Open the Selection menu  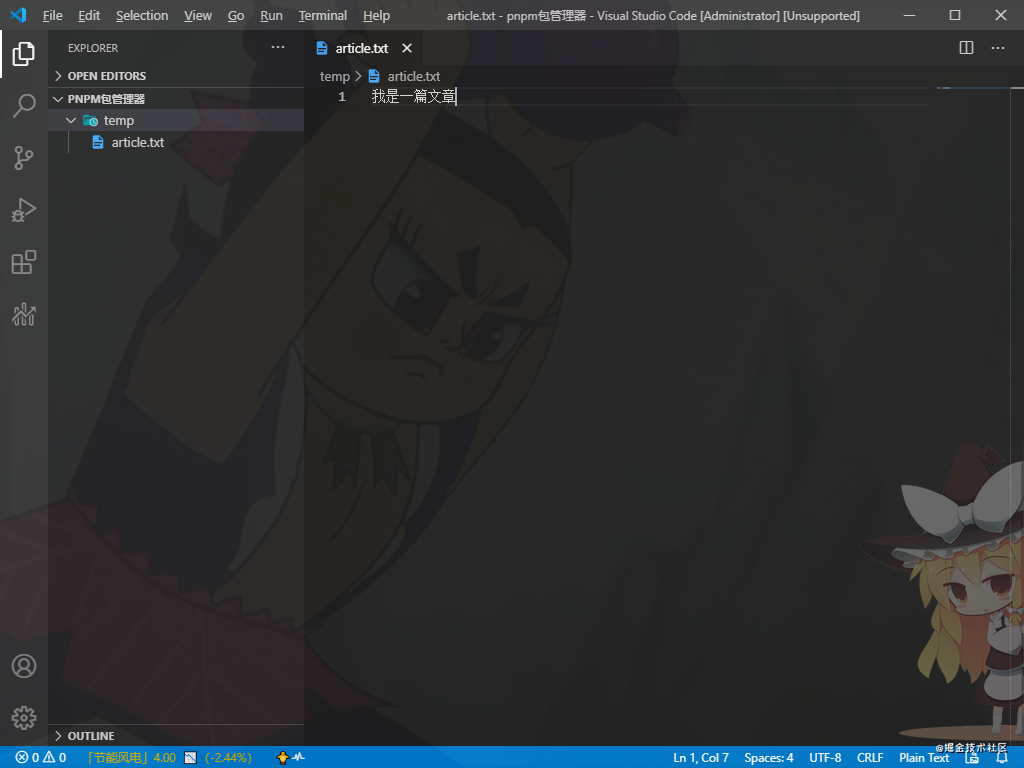point(142,15)
